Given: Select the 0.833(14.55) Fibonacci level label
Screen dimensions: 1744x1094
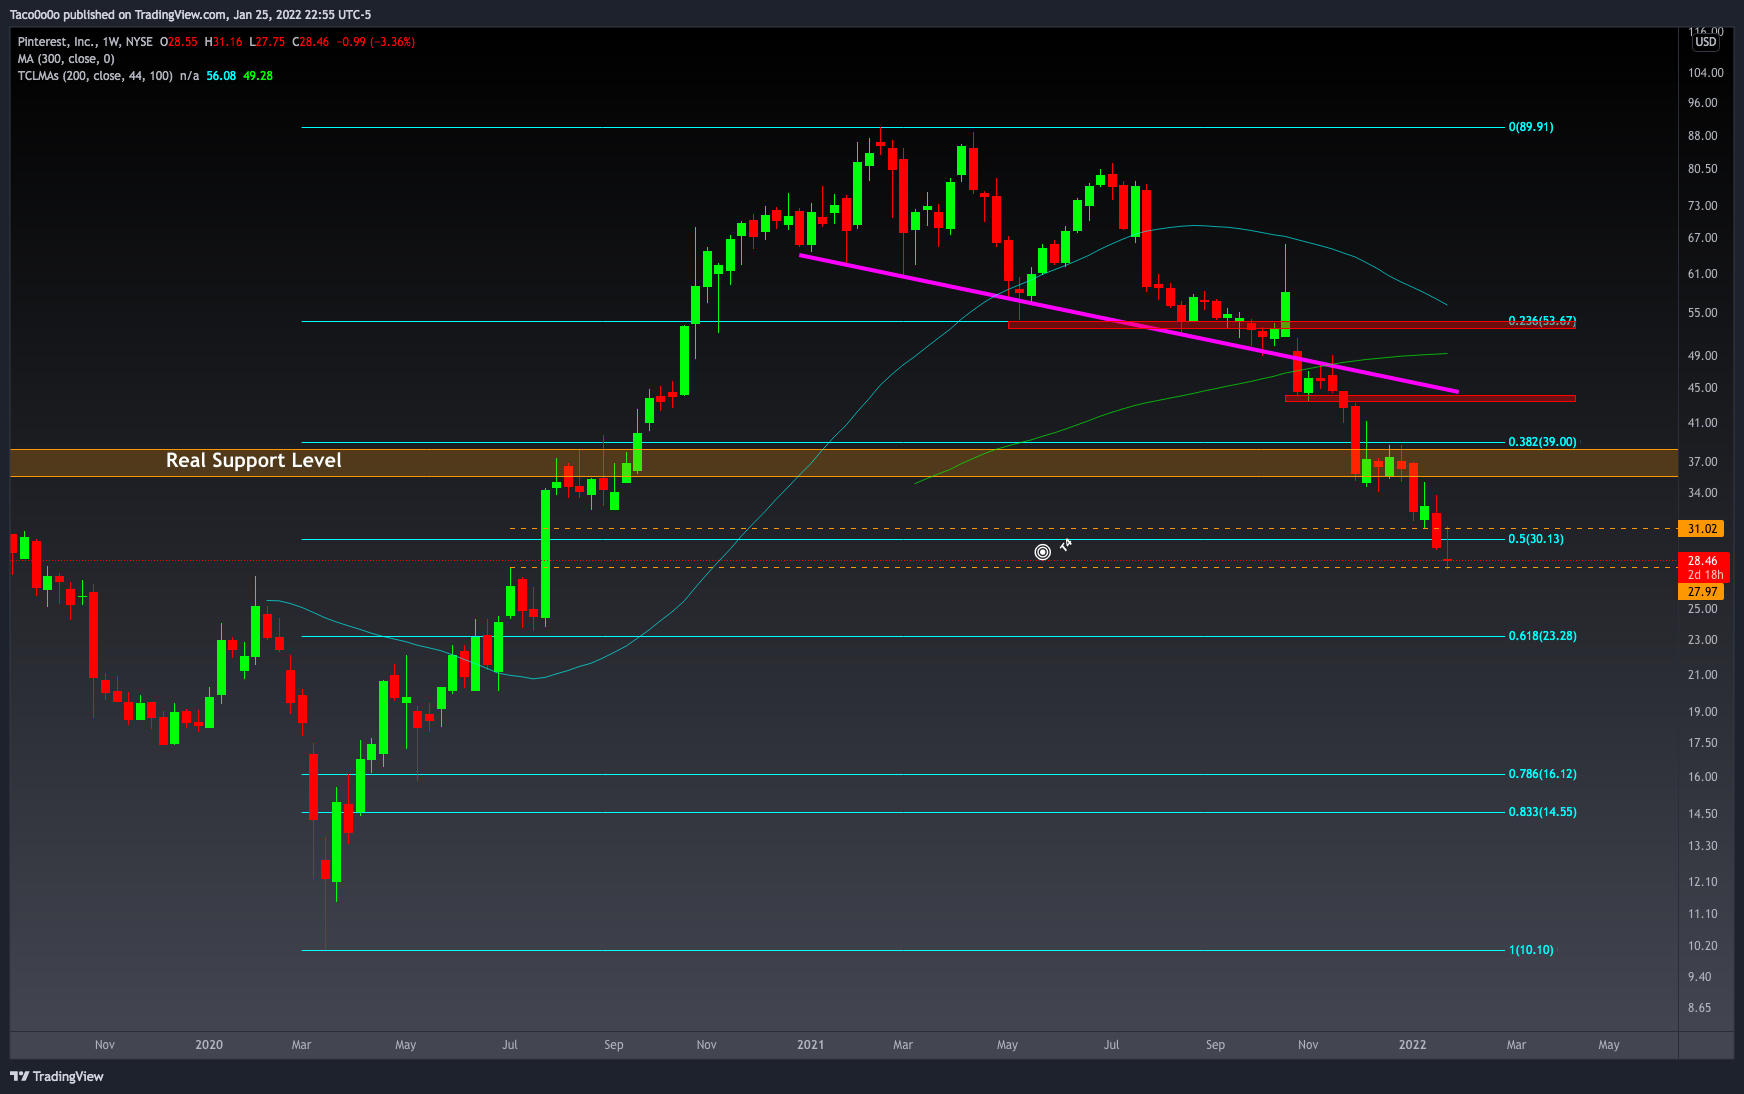Looking at the screenshot, I should (1542, 812).
